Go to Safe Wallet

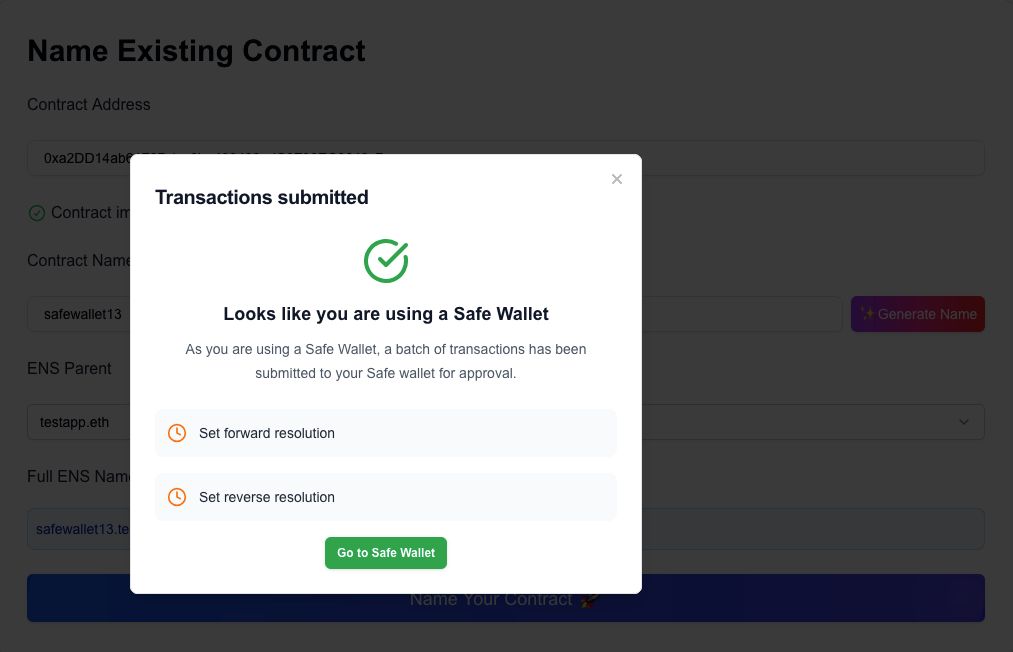[386, 553]
